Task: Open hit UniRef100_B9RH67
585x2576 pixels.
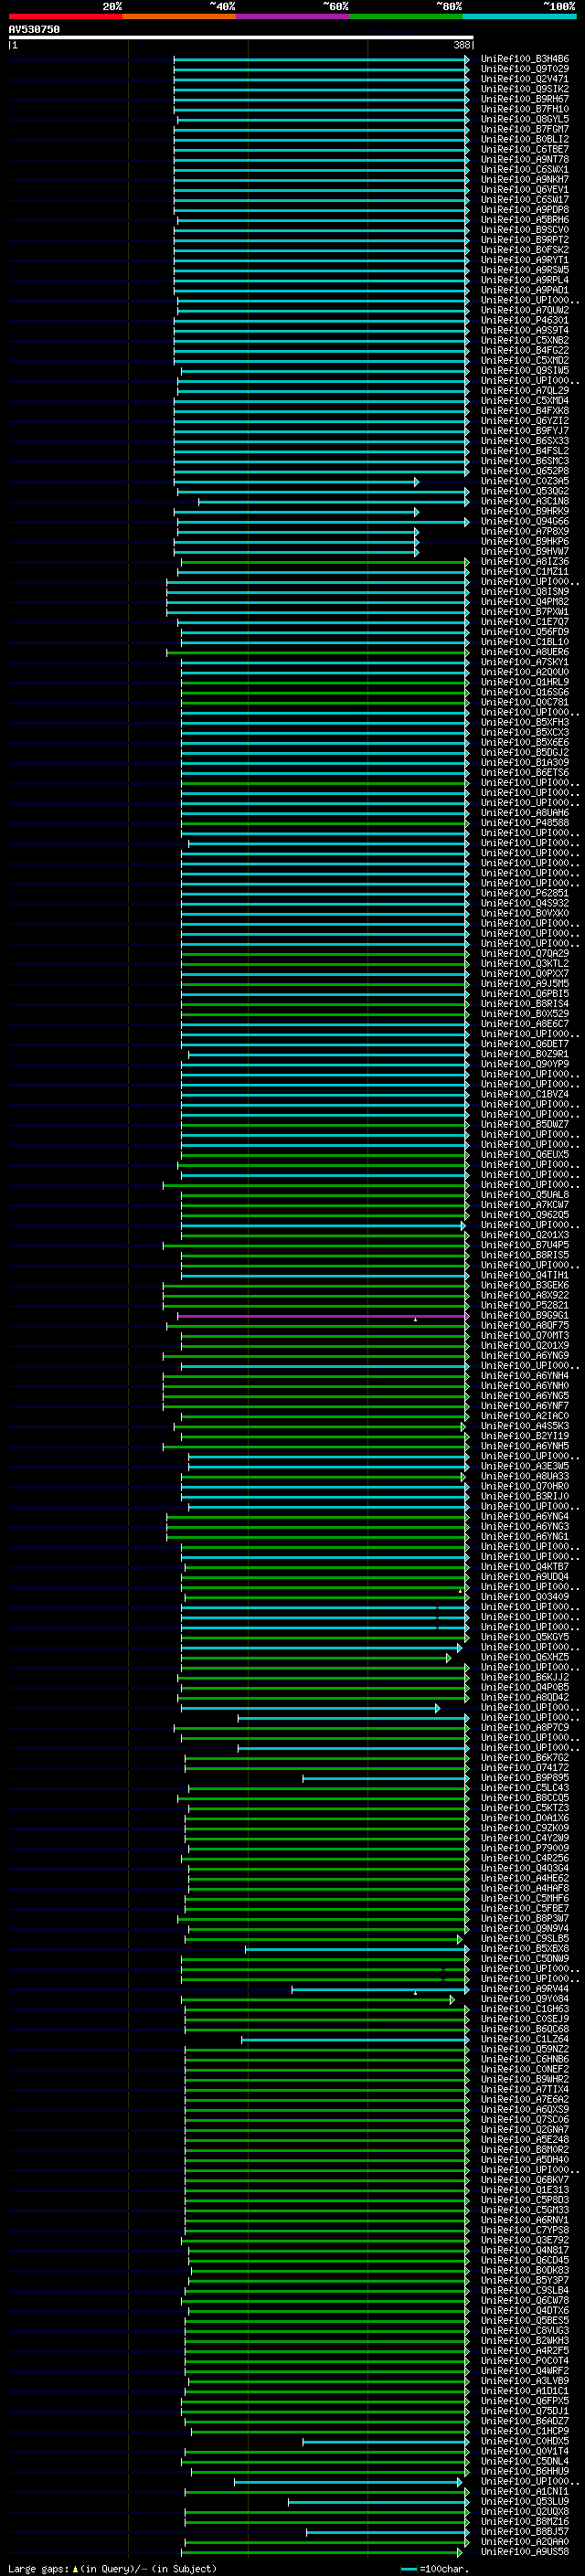Action: [525, 99]
